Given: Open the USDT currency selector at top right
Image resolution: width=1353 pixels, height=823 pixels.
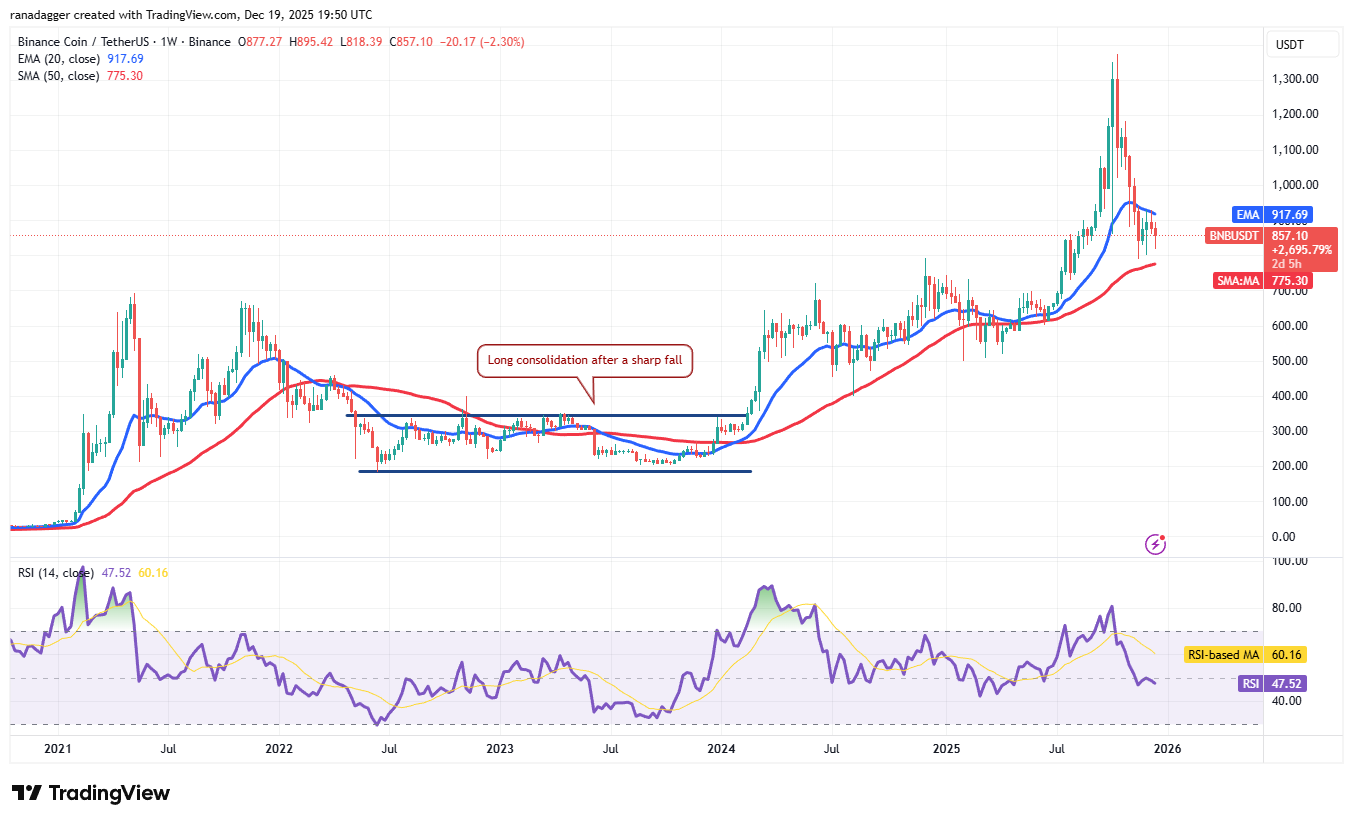Looking at the screenshot, I should pos(1302,44).
